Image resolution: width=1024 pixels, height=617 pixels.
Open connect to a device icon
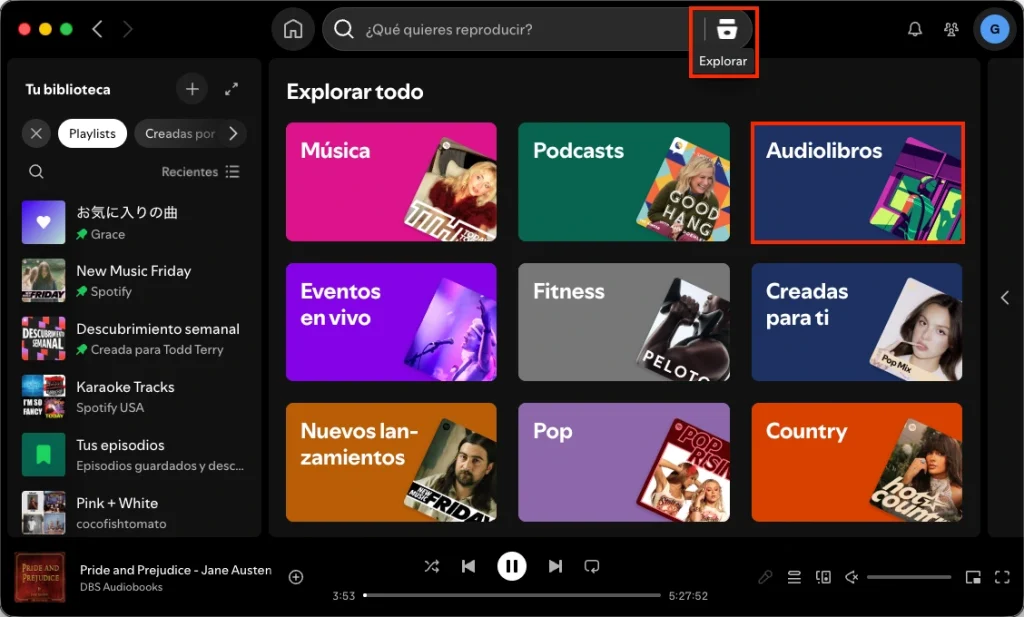coord(823,577)
